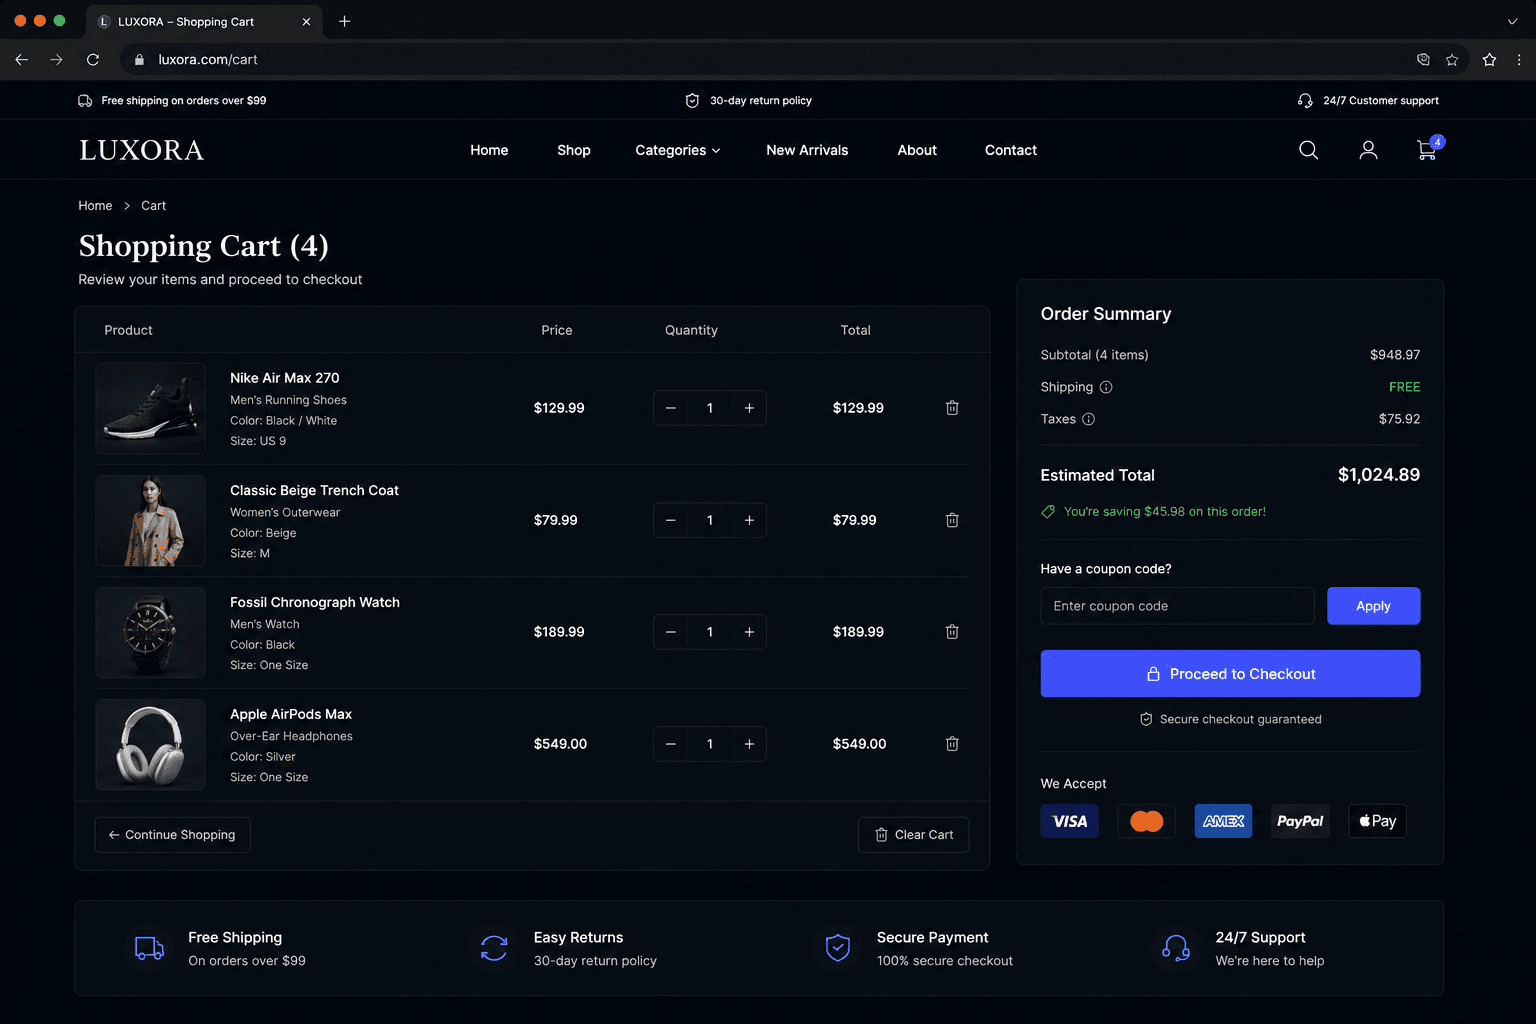This screenshot has height=1024, width=1536.
Task: Click the Apple Pay payment logo
Action: tap(1377, 821)
